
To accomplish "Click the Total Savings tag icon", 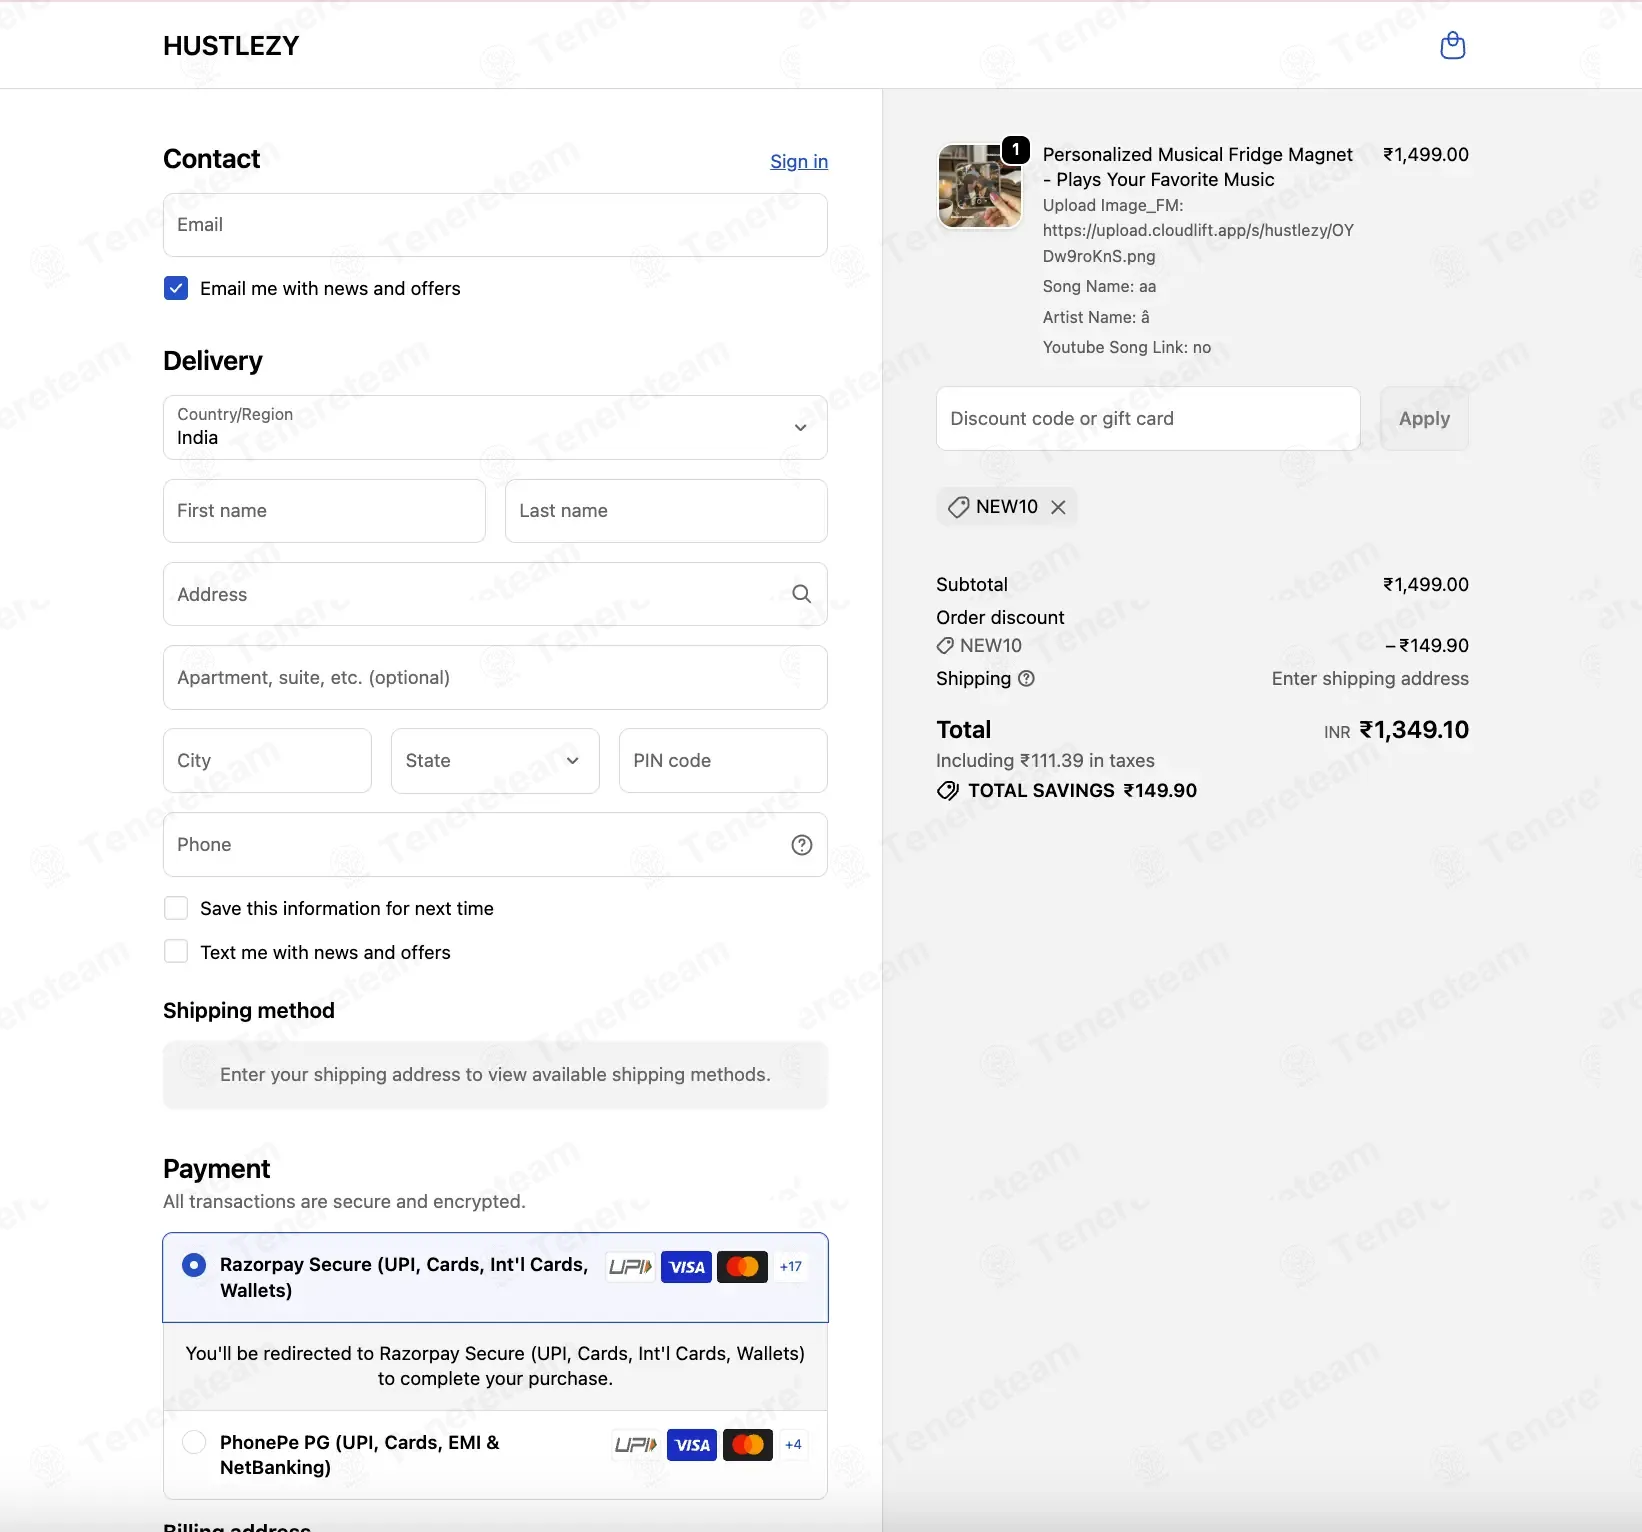I will click(947, 791).
